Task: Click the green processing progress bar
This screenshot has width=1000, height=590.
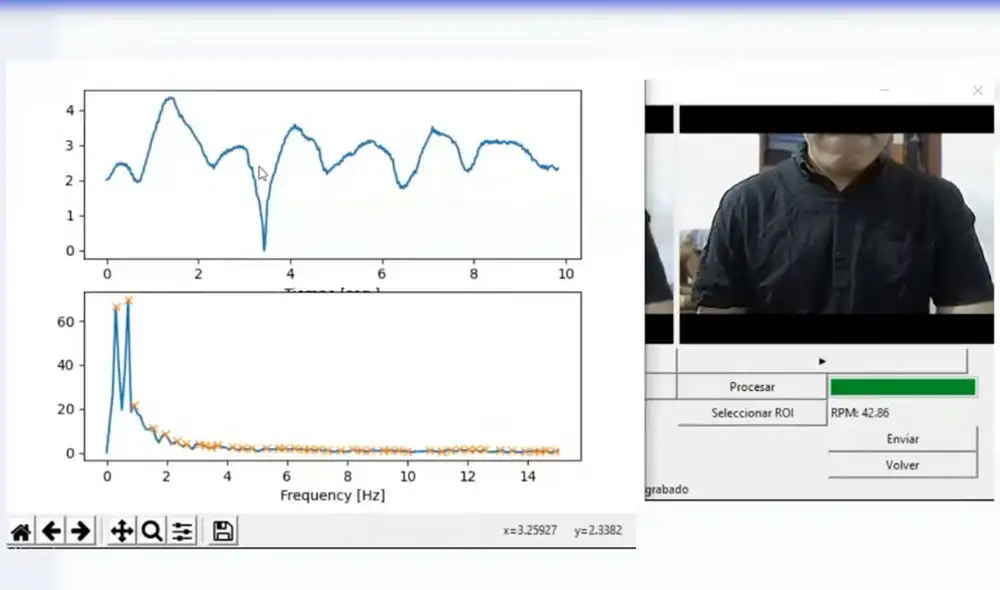Action: pos(902,387)
